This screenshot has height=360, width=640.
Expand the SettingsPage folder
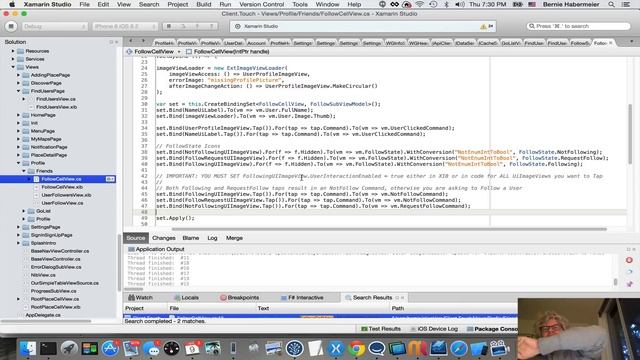(x=18, y=227)
